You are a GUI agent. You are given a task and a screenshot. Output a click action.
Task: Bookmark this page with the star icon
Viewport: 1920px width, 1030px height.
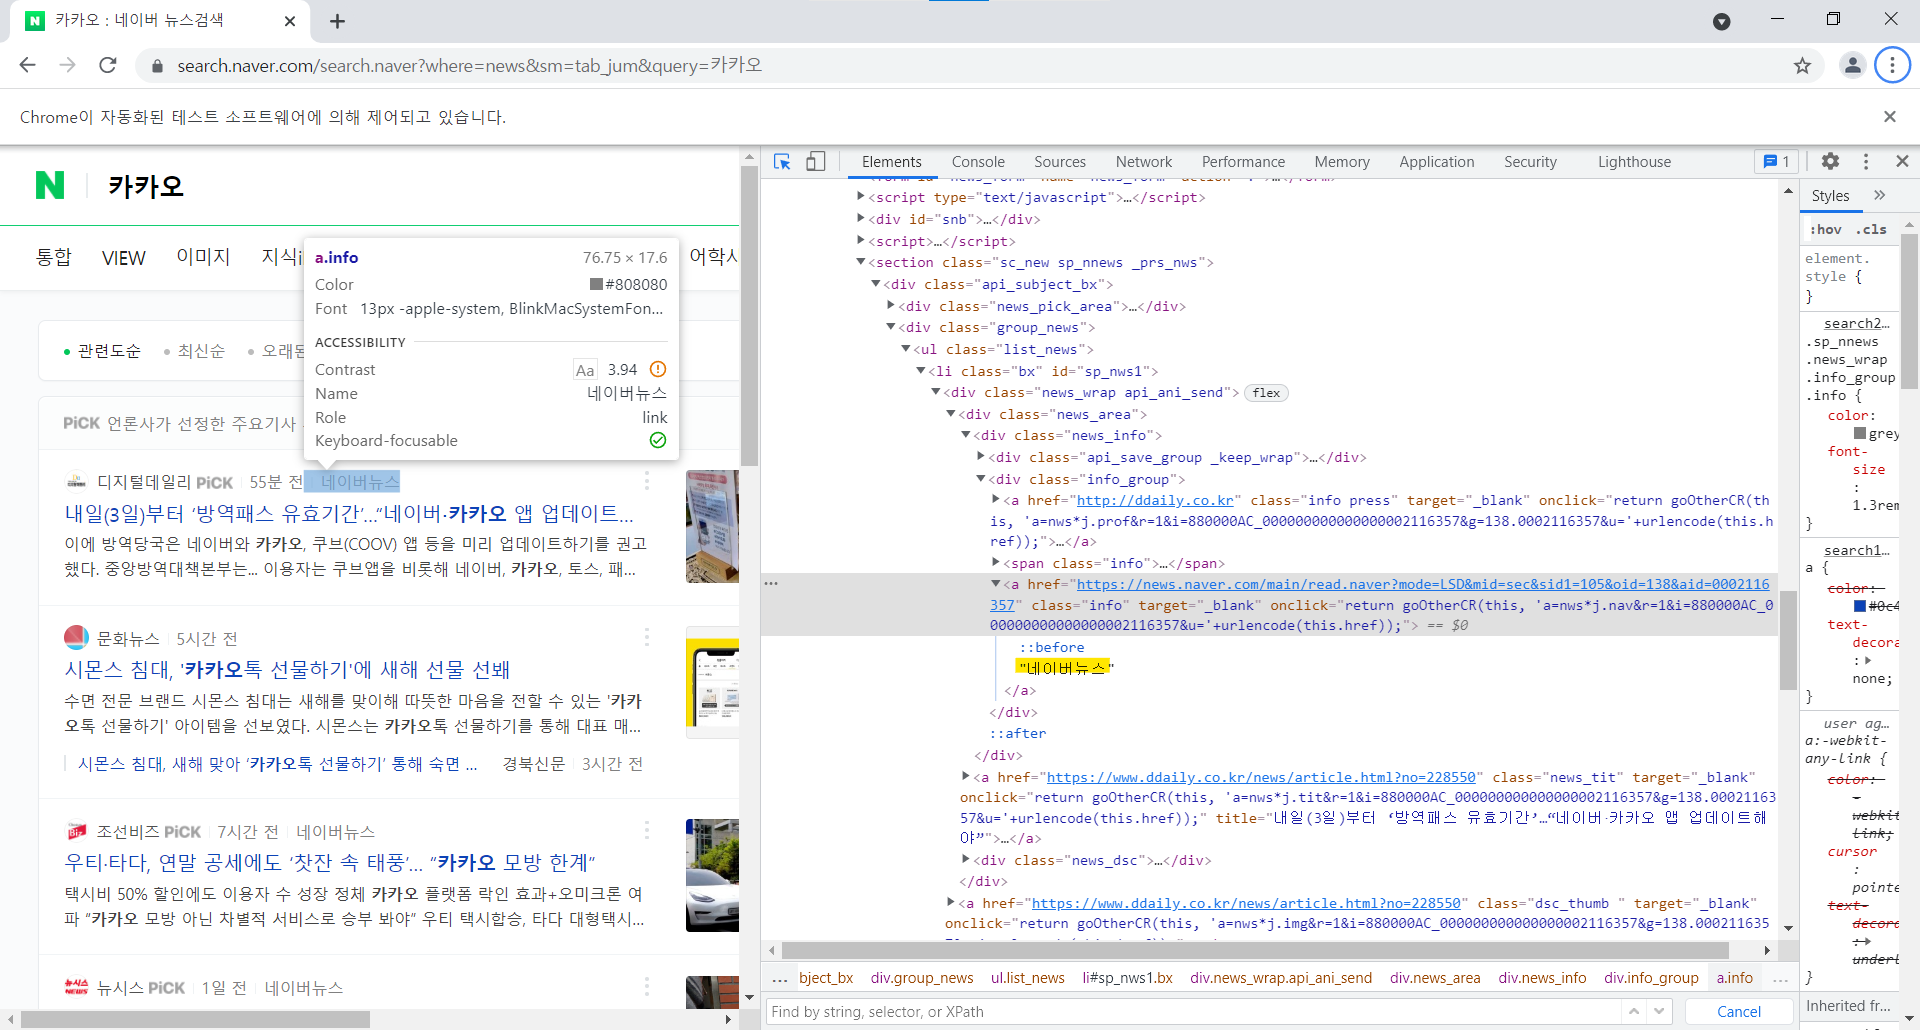tap(1802, 66)
